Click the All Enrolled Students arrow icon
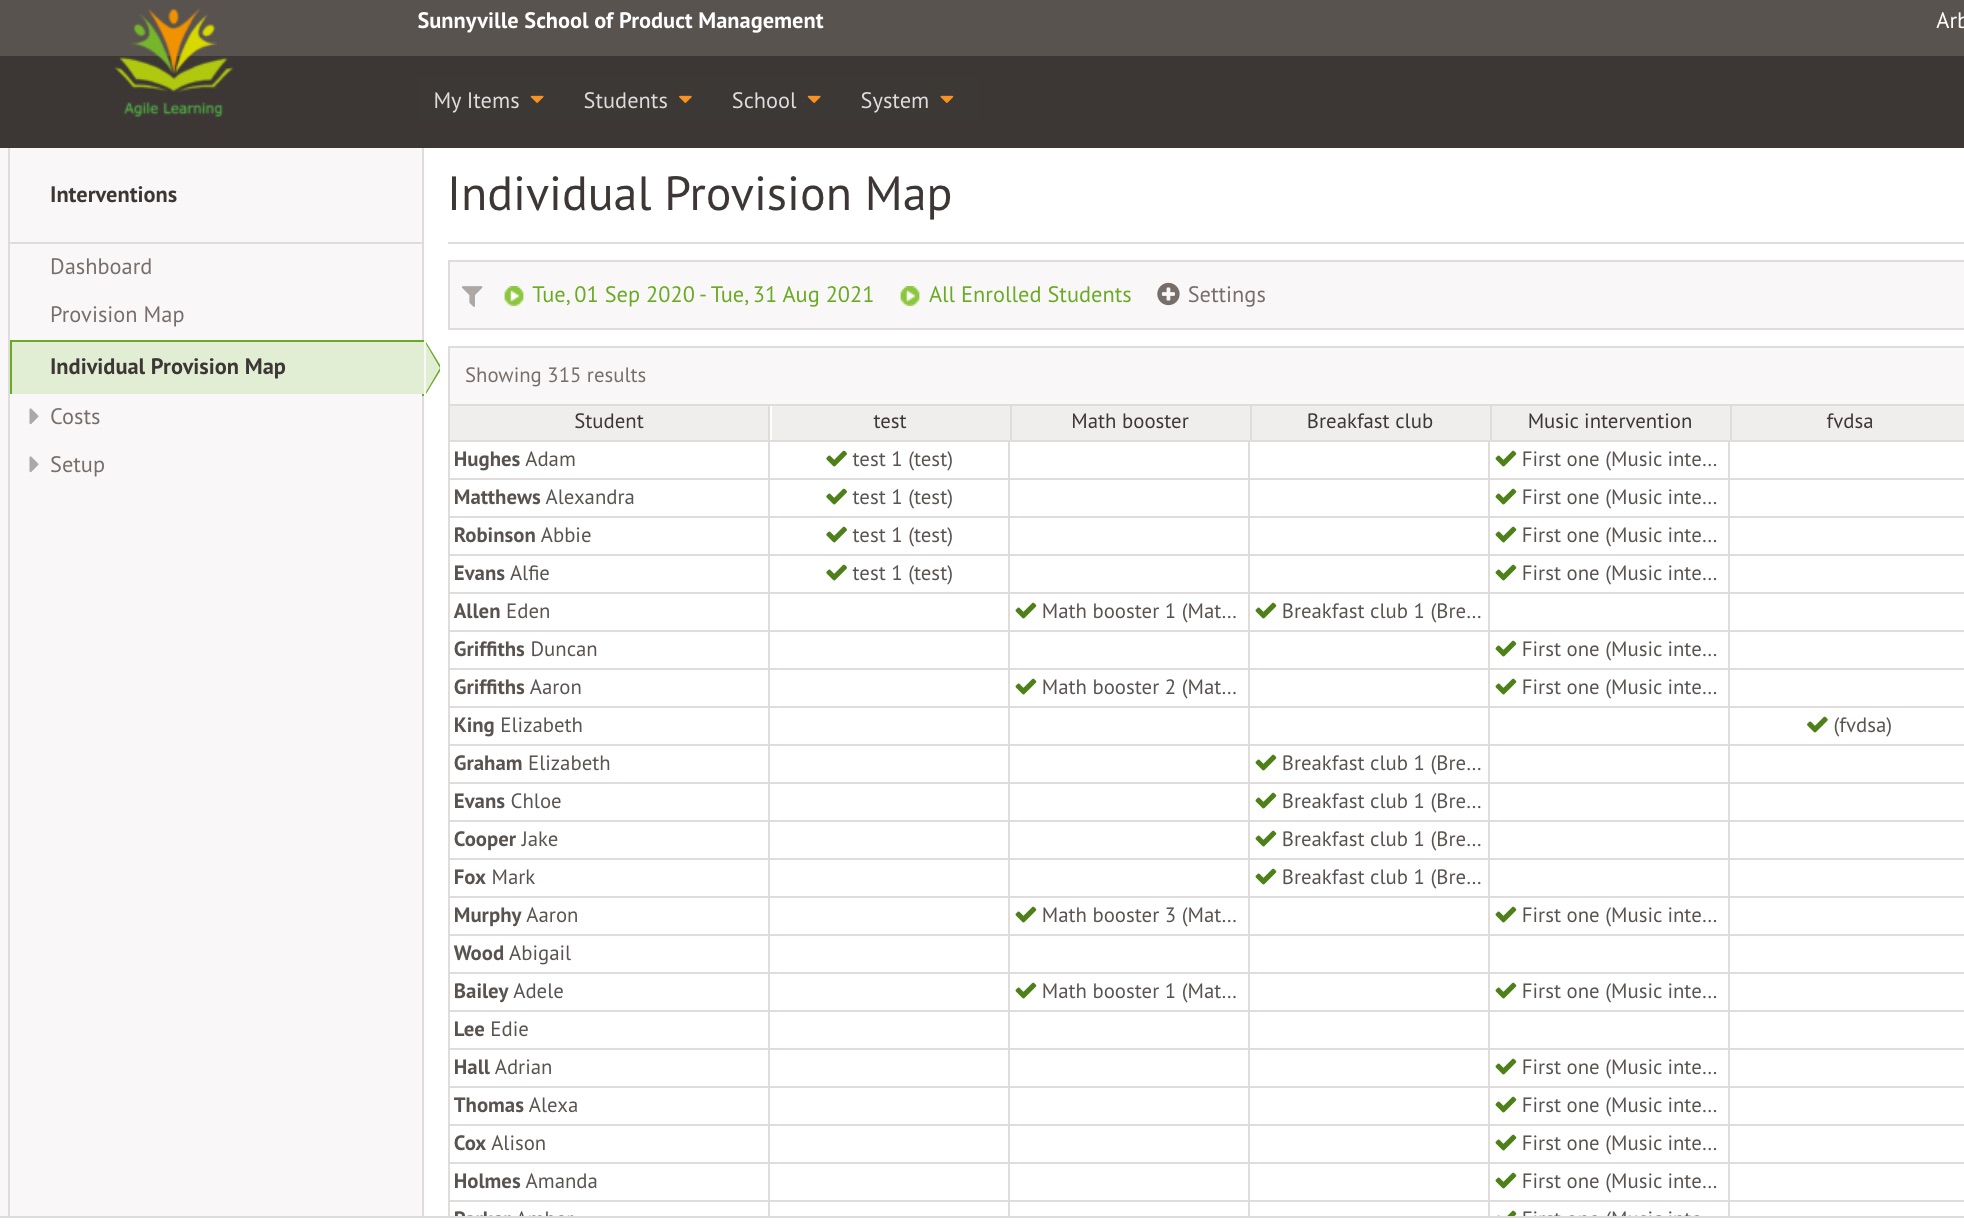The image size is (1964, 1224). tap(910, 296)
